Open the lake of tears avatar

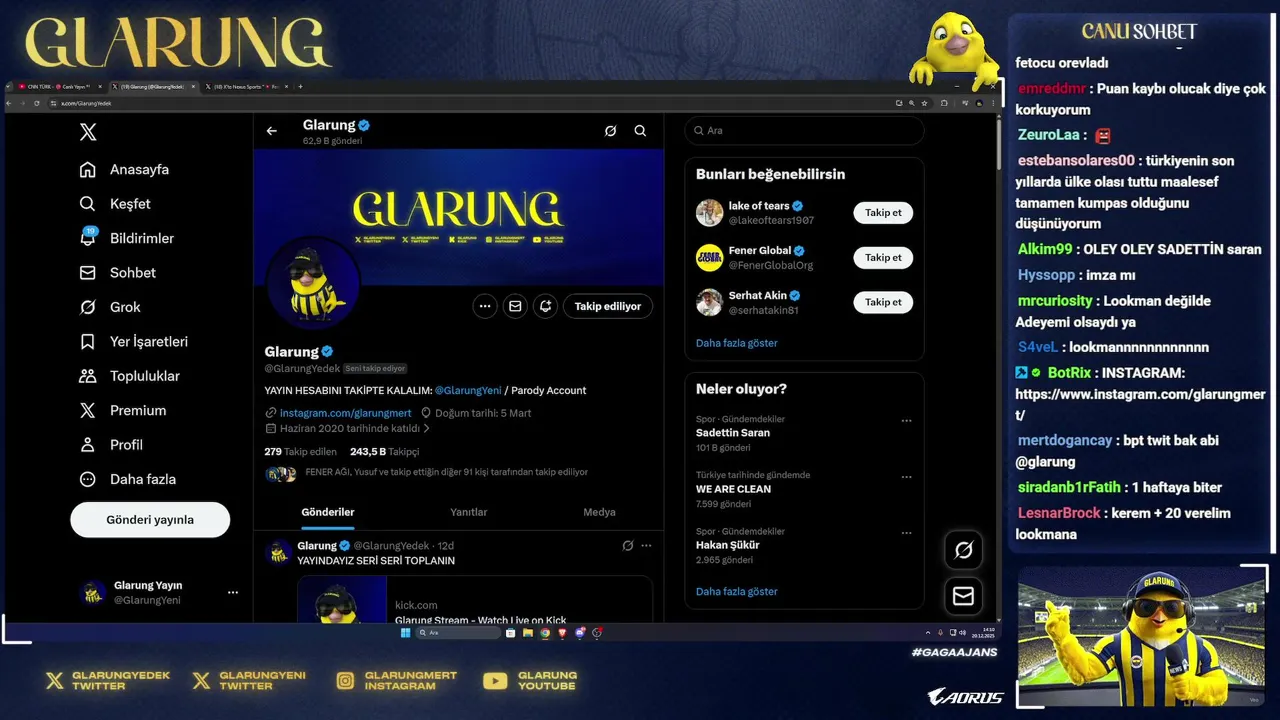tap(709, 212)
